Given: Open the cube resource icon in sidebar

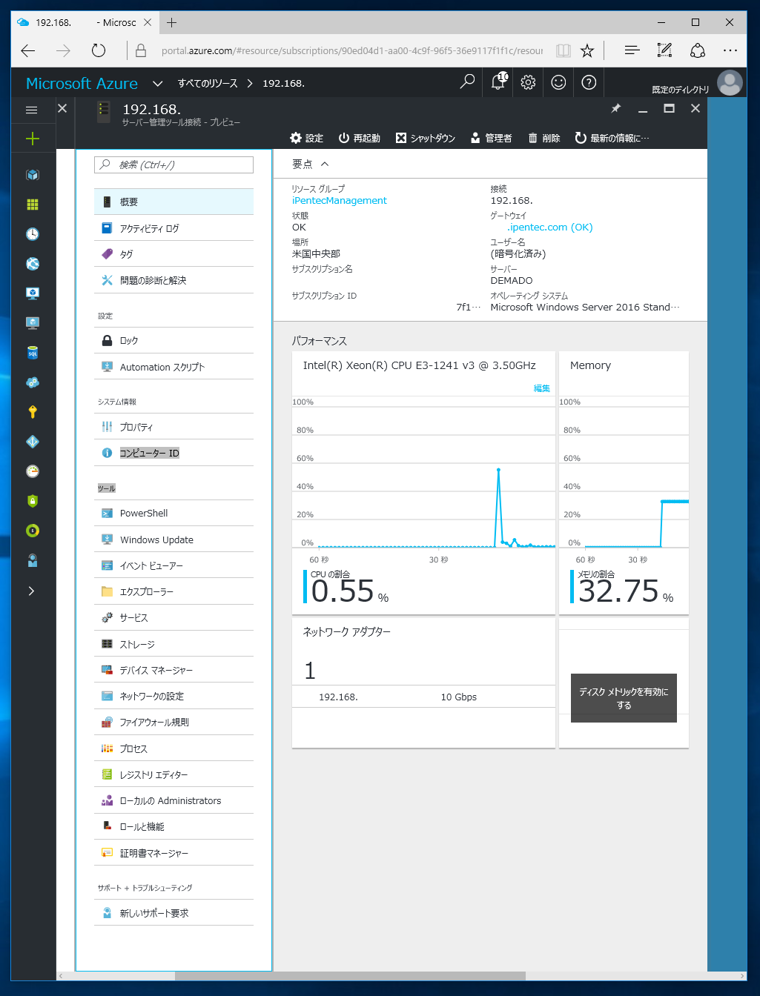Looking at the screenshot, I should coord(32,175).
